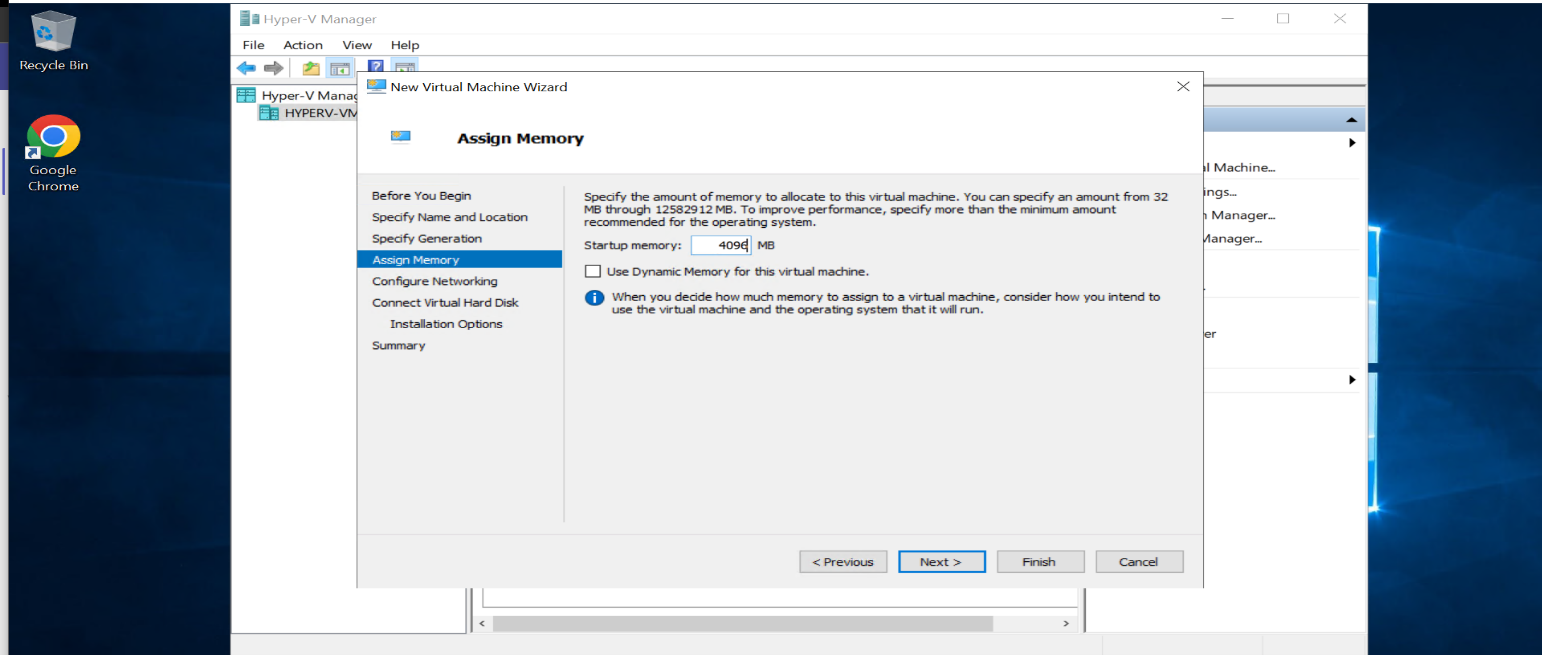1542x655 pixels.
Task: Click the grey Forward arrow in toolbar
Action: coord(273,68)
